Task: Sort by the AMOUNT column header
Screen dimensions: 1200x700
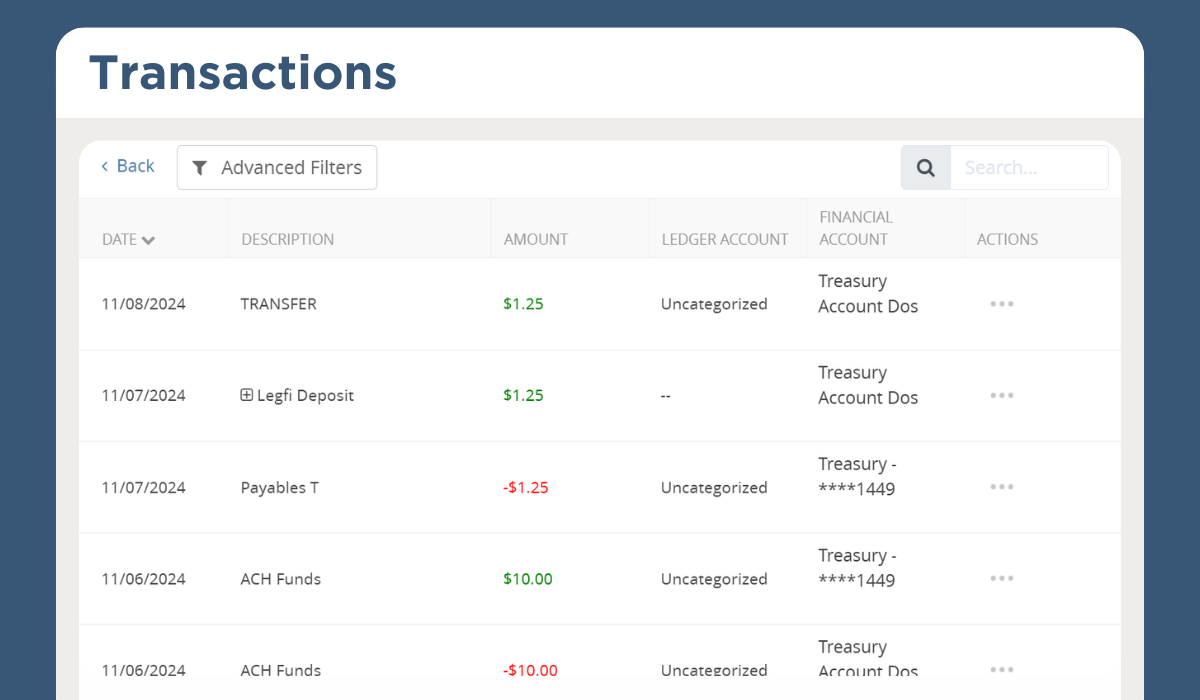Action: point(536,240)
